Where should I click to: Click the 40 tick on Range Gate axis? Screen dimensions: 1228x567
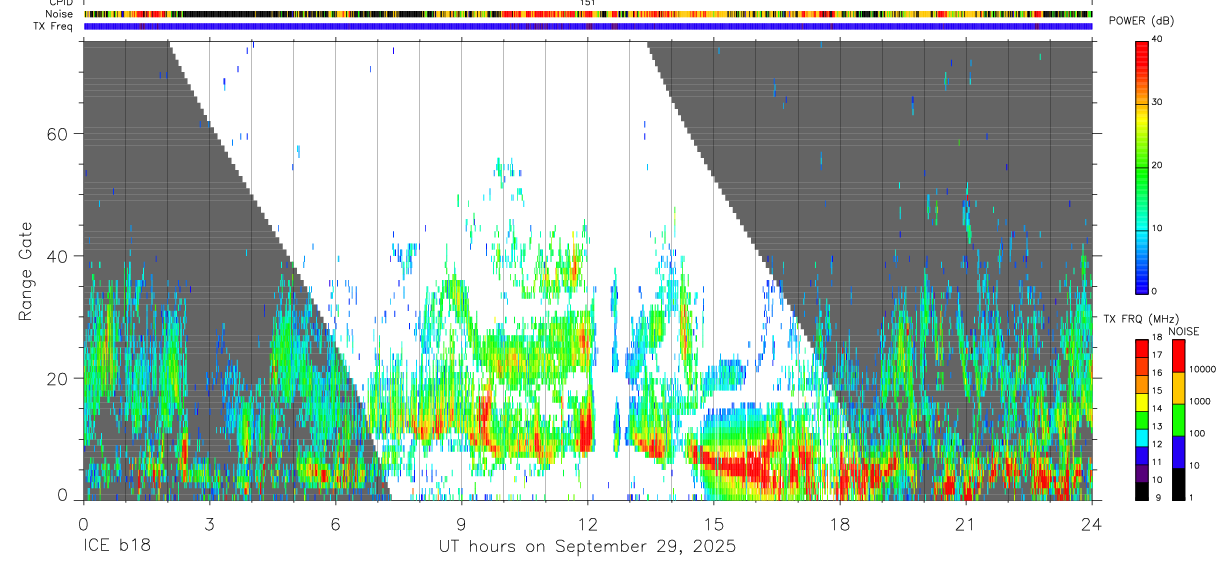[58, 256]
